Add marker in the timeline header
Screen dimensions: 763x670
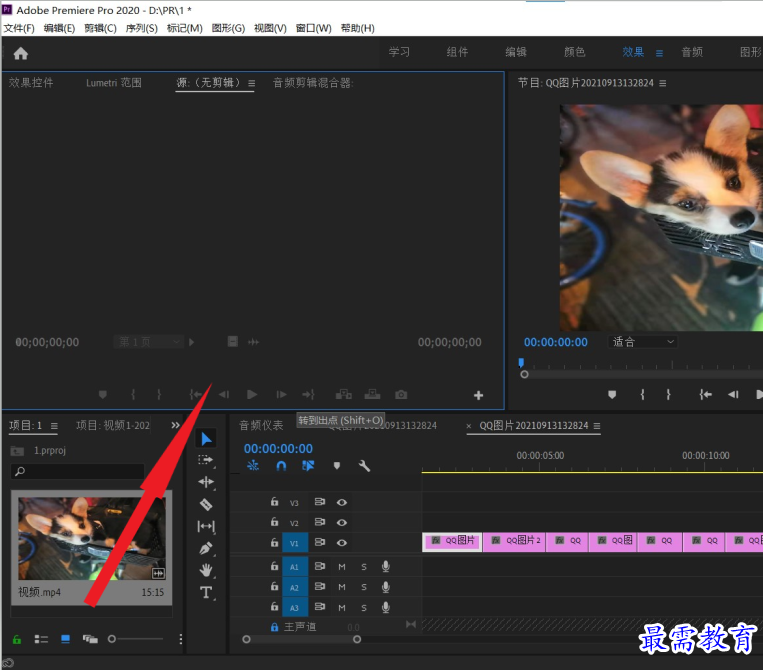pyautogui.click(x=337, y=466)
